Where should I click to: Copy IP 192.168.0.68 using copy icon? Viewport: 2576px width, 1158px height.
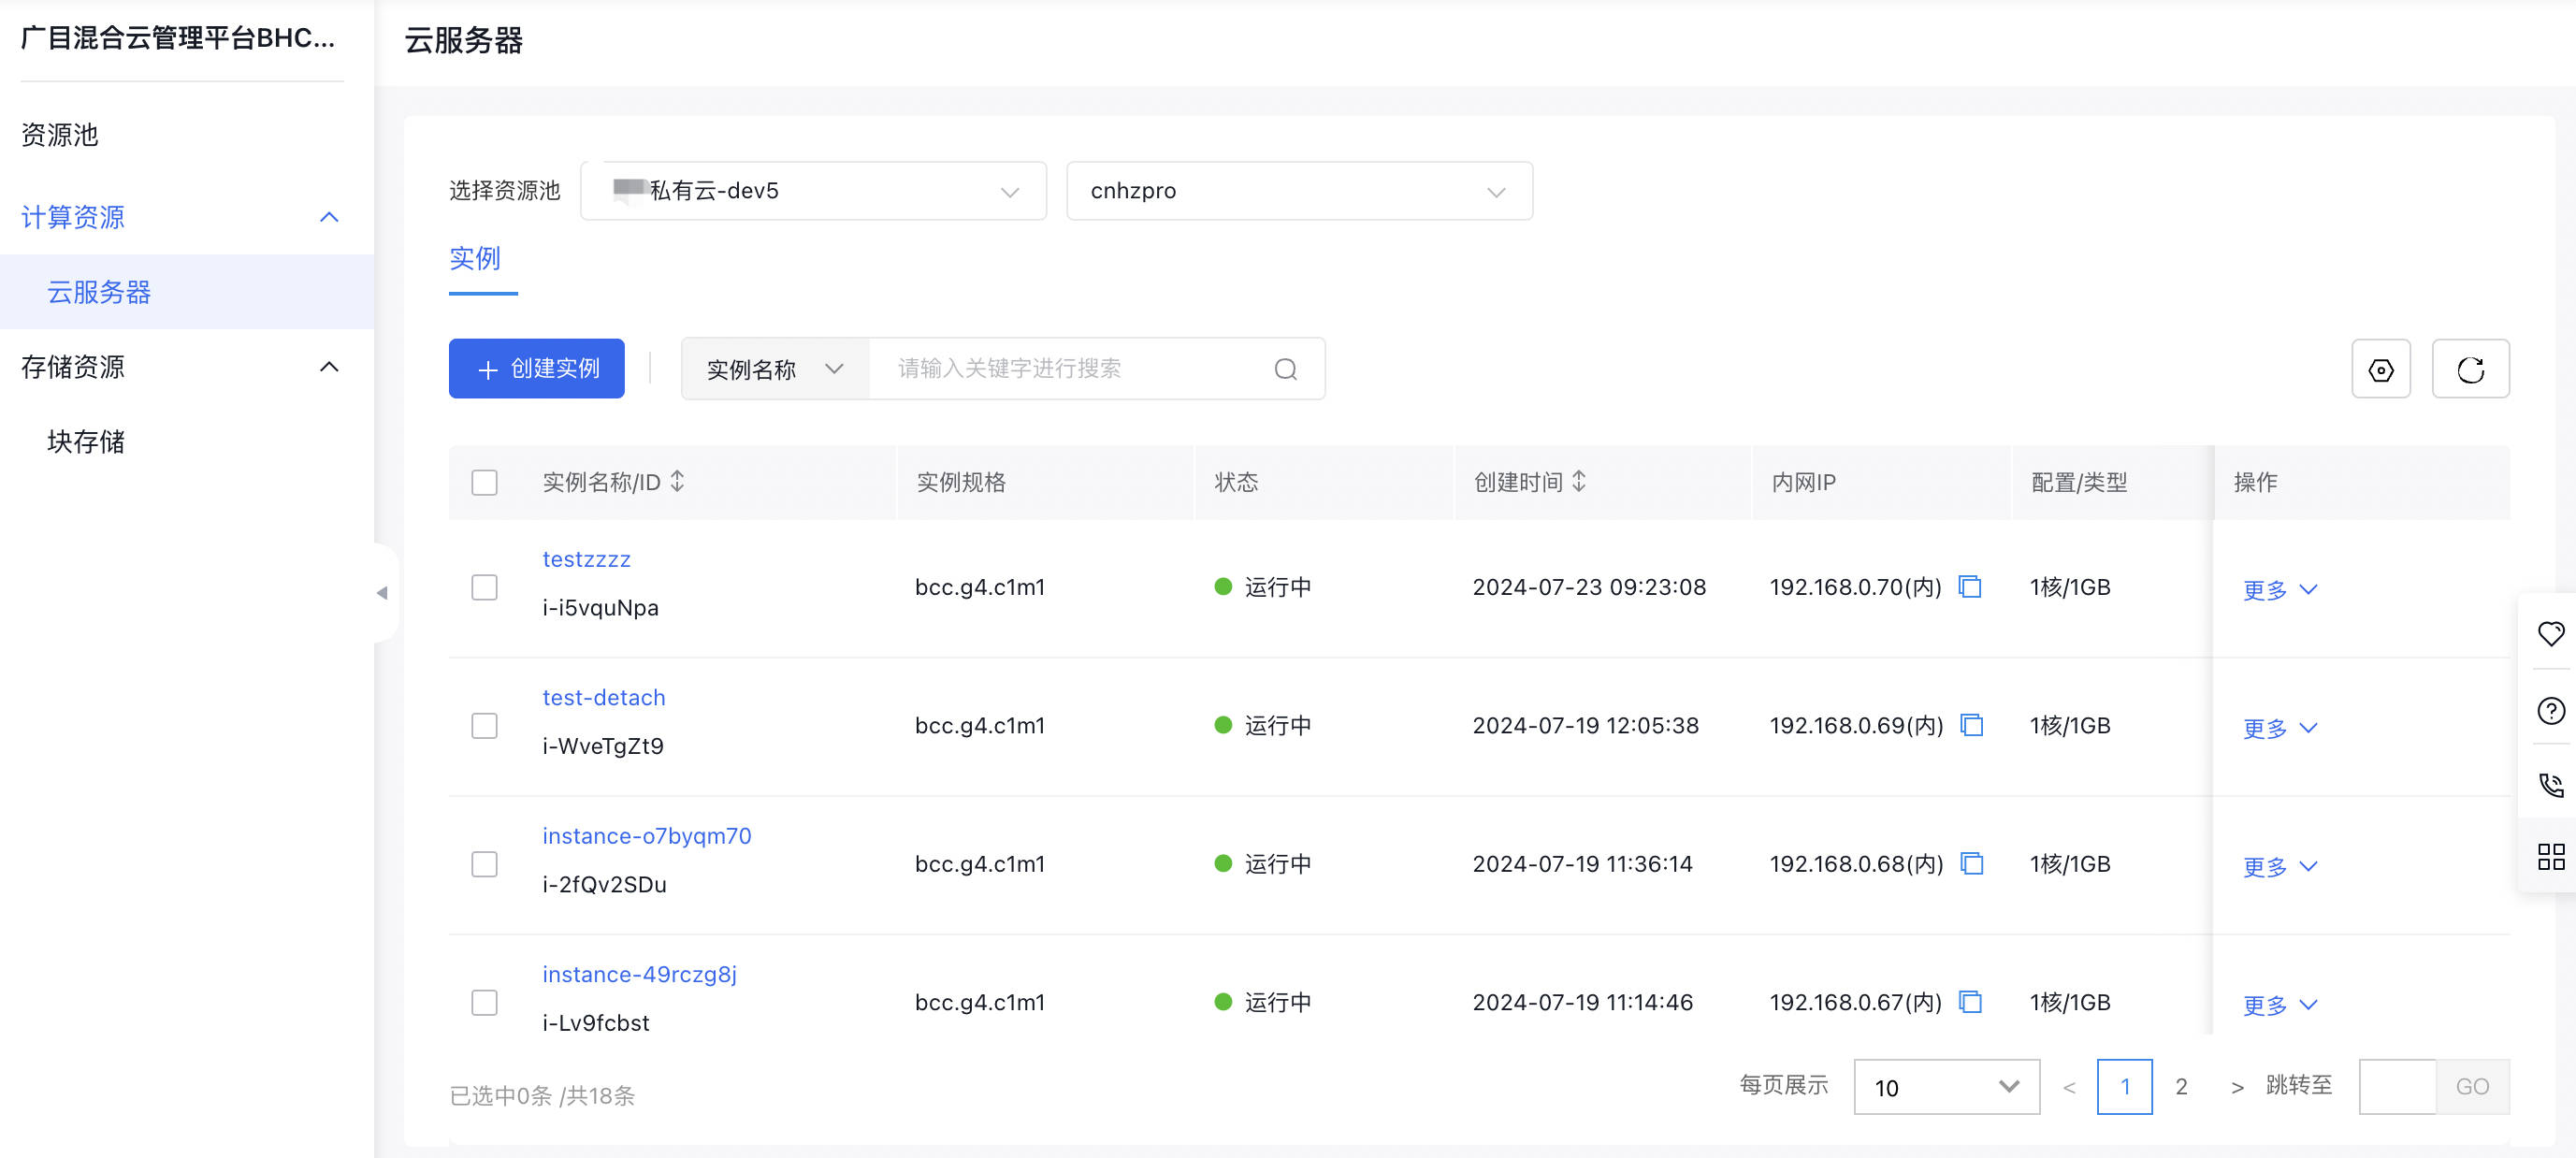[1971, 863]
